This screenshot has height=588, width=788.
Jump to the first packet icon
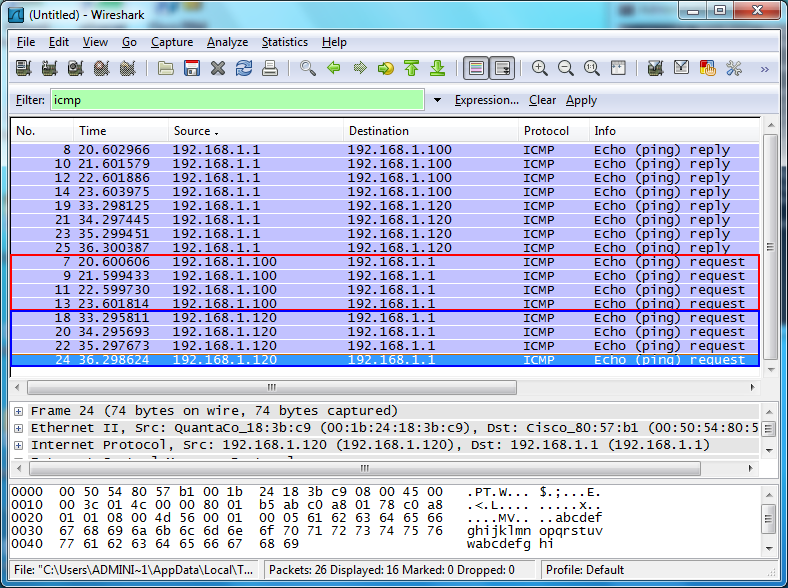click(x=412, y=68)
